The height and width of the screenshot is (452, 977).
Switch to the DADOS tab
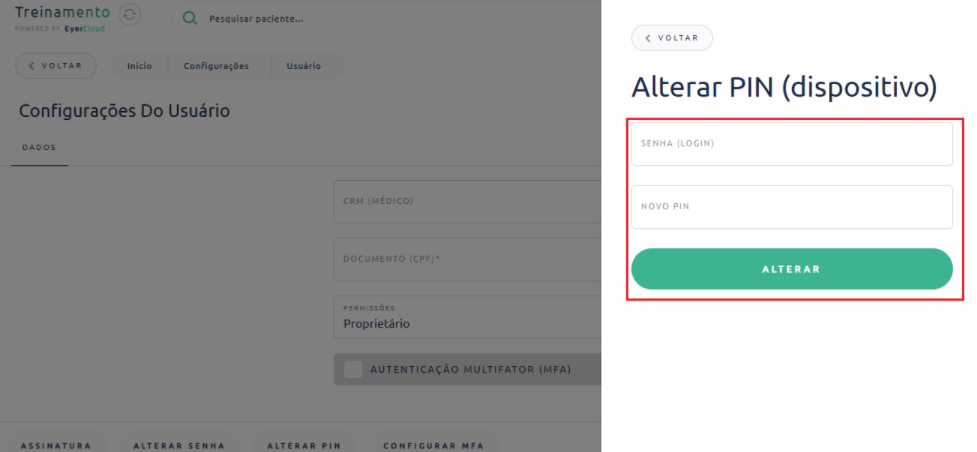39,147
